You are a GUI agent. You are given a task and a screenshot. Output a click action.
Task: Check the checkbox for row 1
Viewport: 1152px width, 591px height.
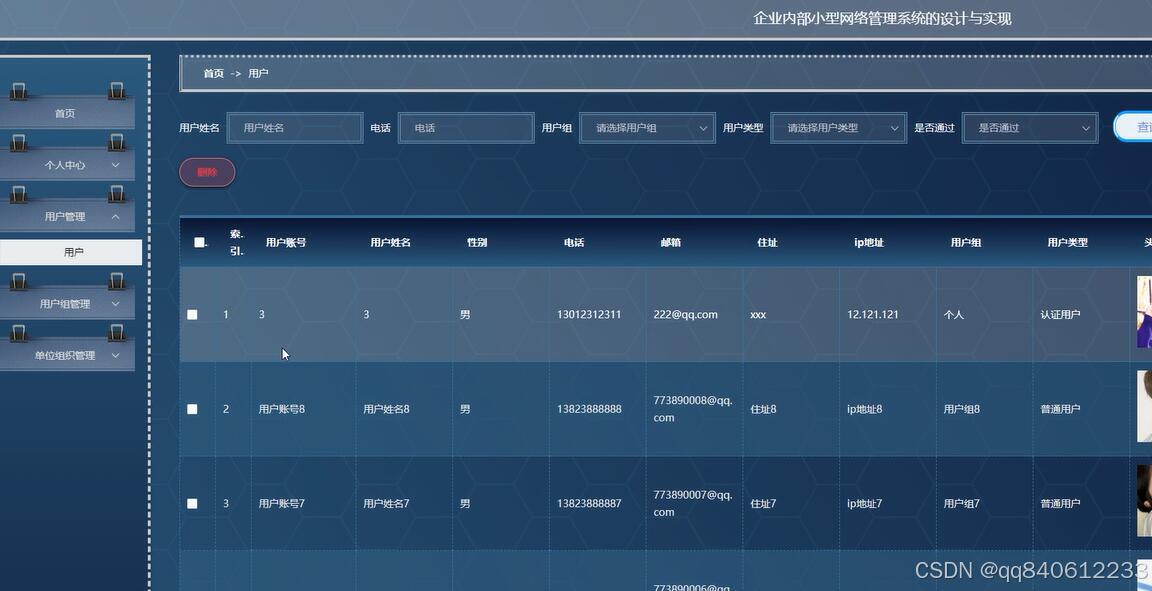point(192,314)
